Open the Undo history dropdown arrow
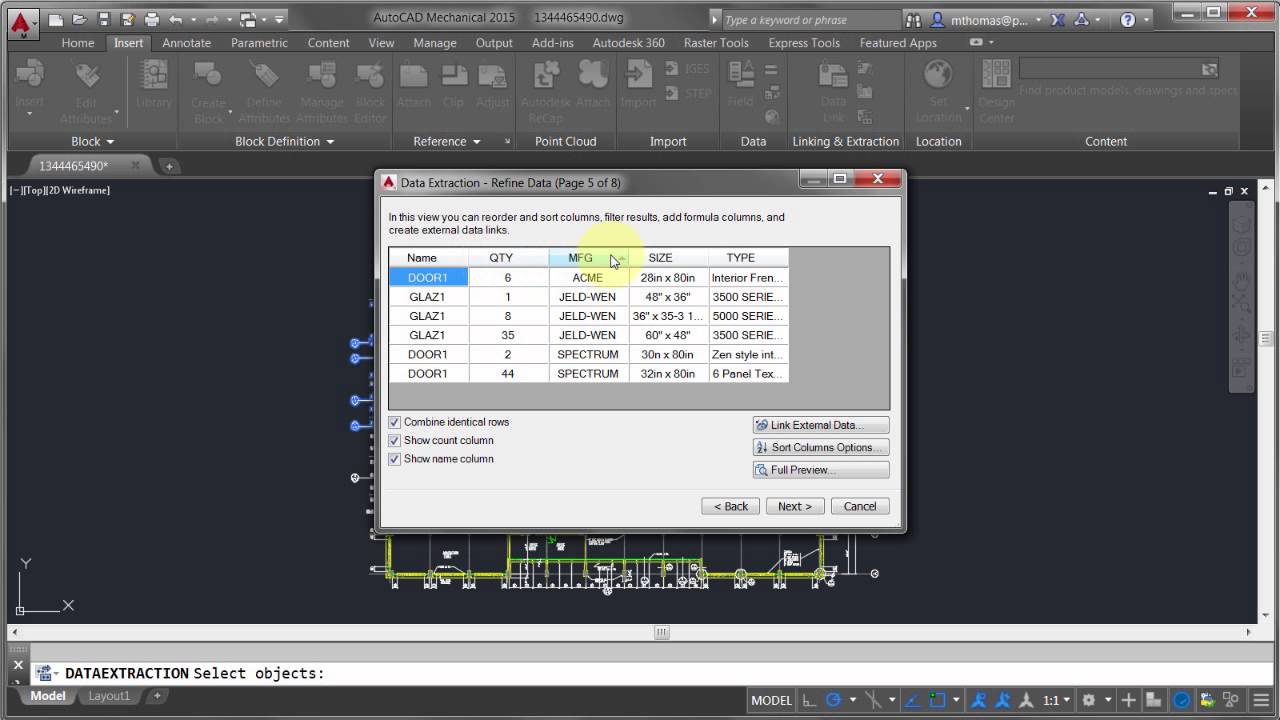Image resolution: width=1280 pixels, height=720 pixels. point(192,19)
